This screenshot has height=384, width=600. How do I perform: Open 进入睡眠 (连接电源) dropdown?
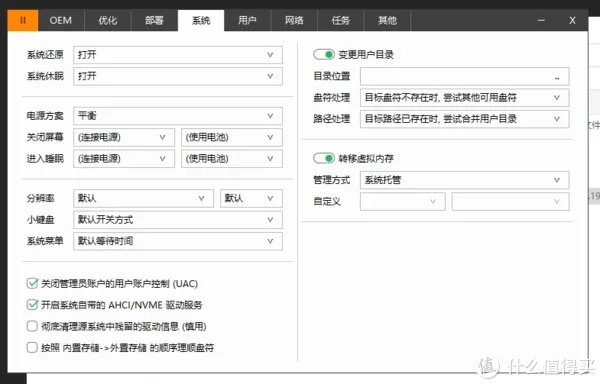point(124,159)
